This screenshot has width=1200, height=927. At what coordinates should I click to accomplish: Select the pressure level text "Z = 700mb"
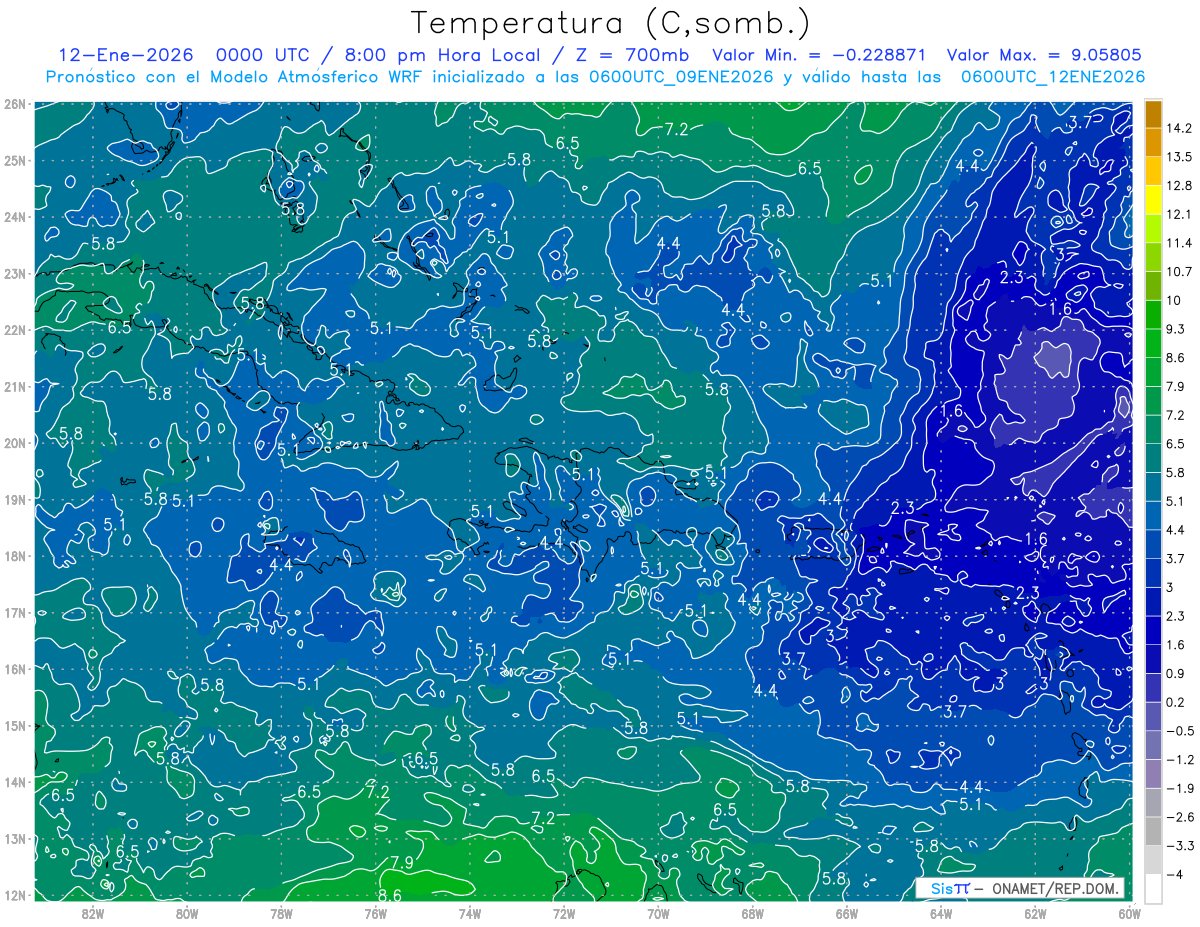pyautogui.click(x=629, y=55)
